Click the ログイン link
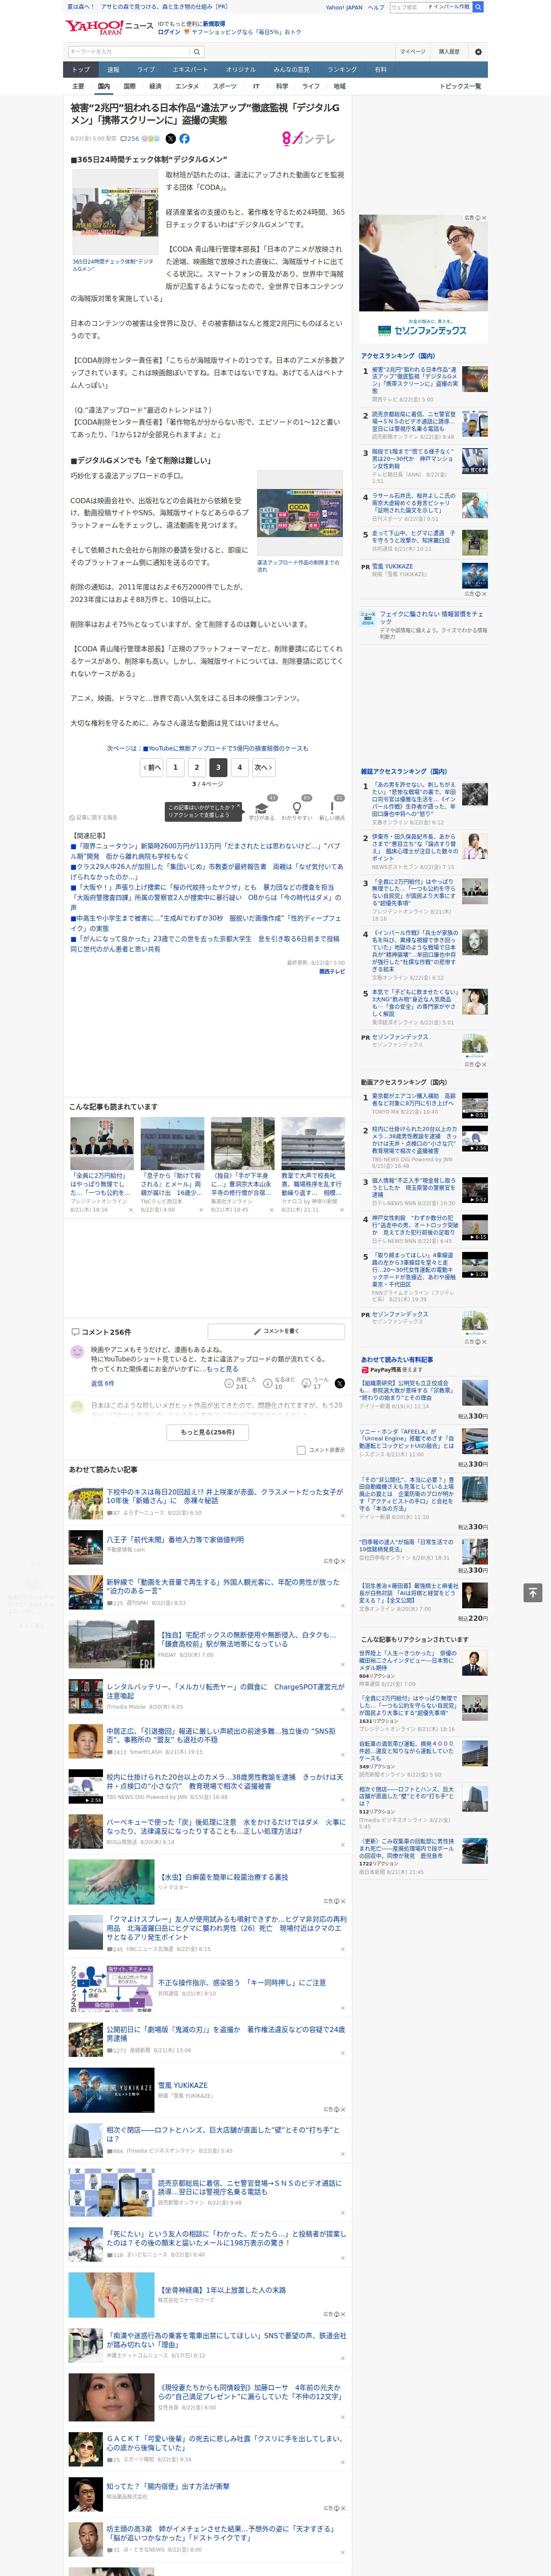This screenshot has height=2576, width=551. point(169,32)
